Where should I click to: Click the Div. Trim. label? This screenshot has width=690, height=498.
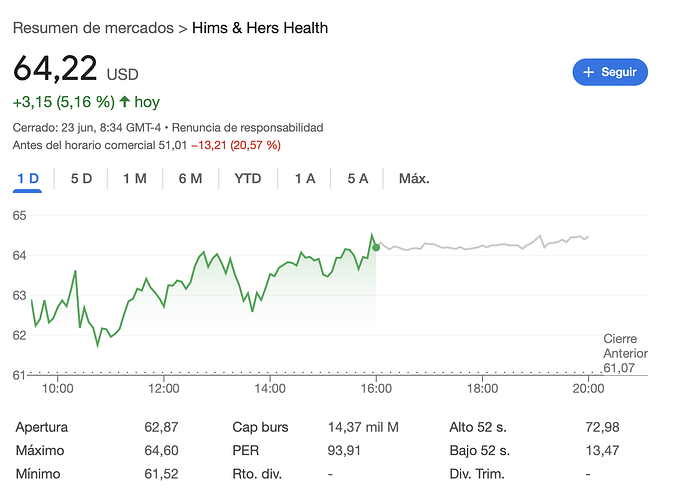pos(477,474)
